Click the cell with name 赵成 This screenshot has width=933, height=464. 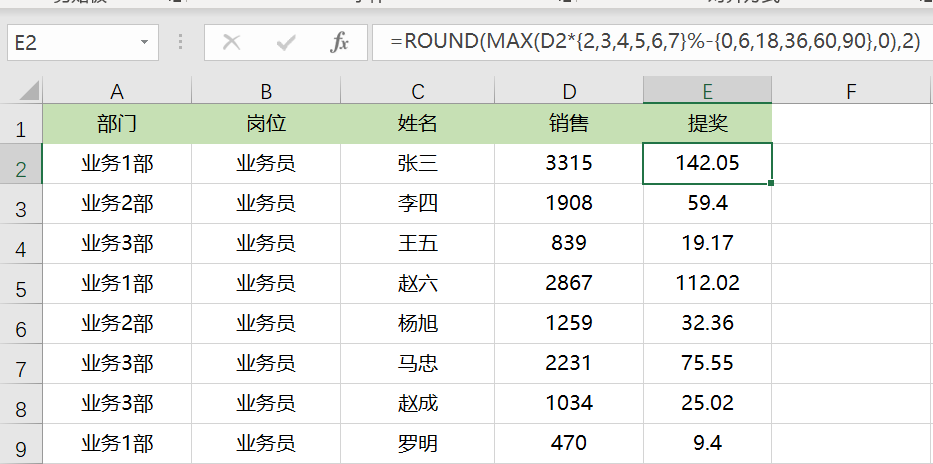(418, 404)
